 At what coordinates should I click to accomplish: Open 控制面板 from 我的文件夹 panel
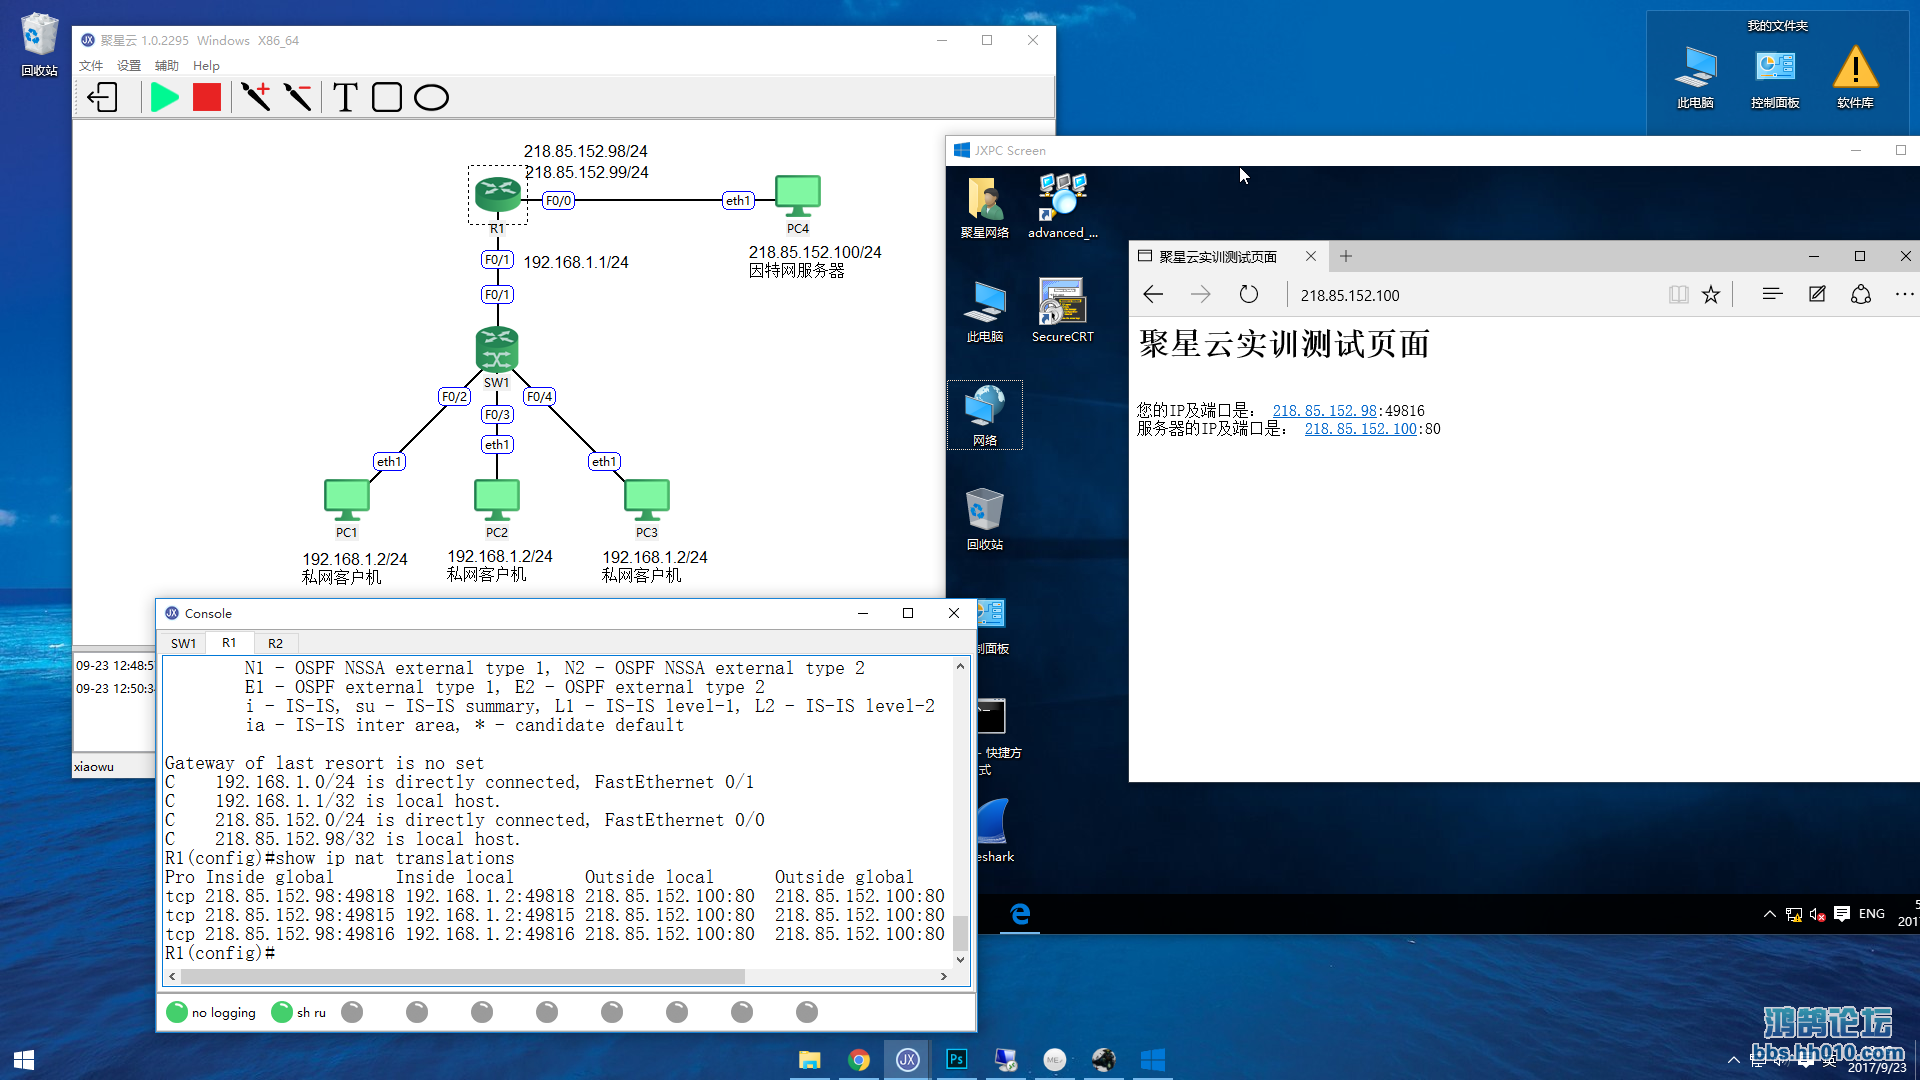1775,78
